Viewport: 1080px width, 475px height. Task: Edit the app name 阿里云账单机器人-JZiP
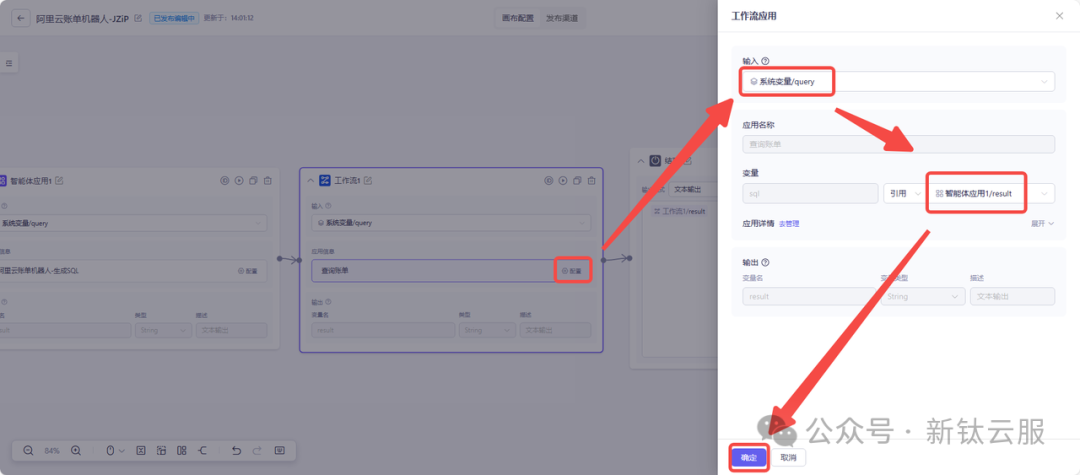[138, 18]
